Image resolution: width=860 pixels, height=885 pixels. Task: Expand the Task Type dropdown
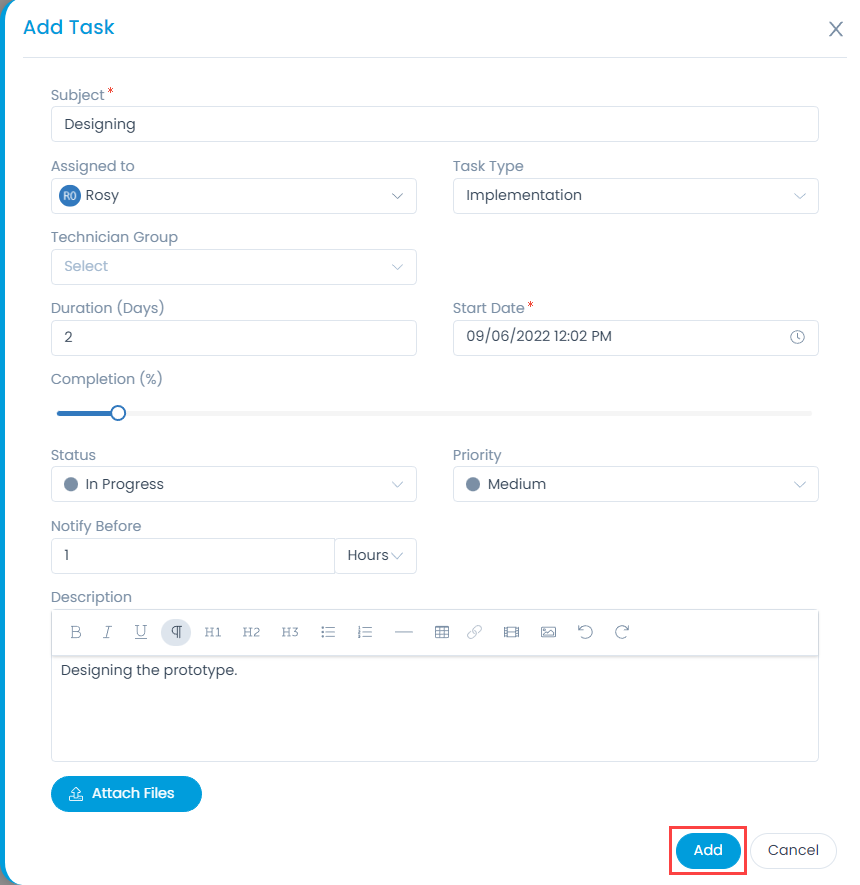pyautogui.click(x=635, y=196)
